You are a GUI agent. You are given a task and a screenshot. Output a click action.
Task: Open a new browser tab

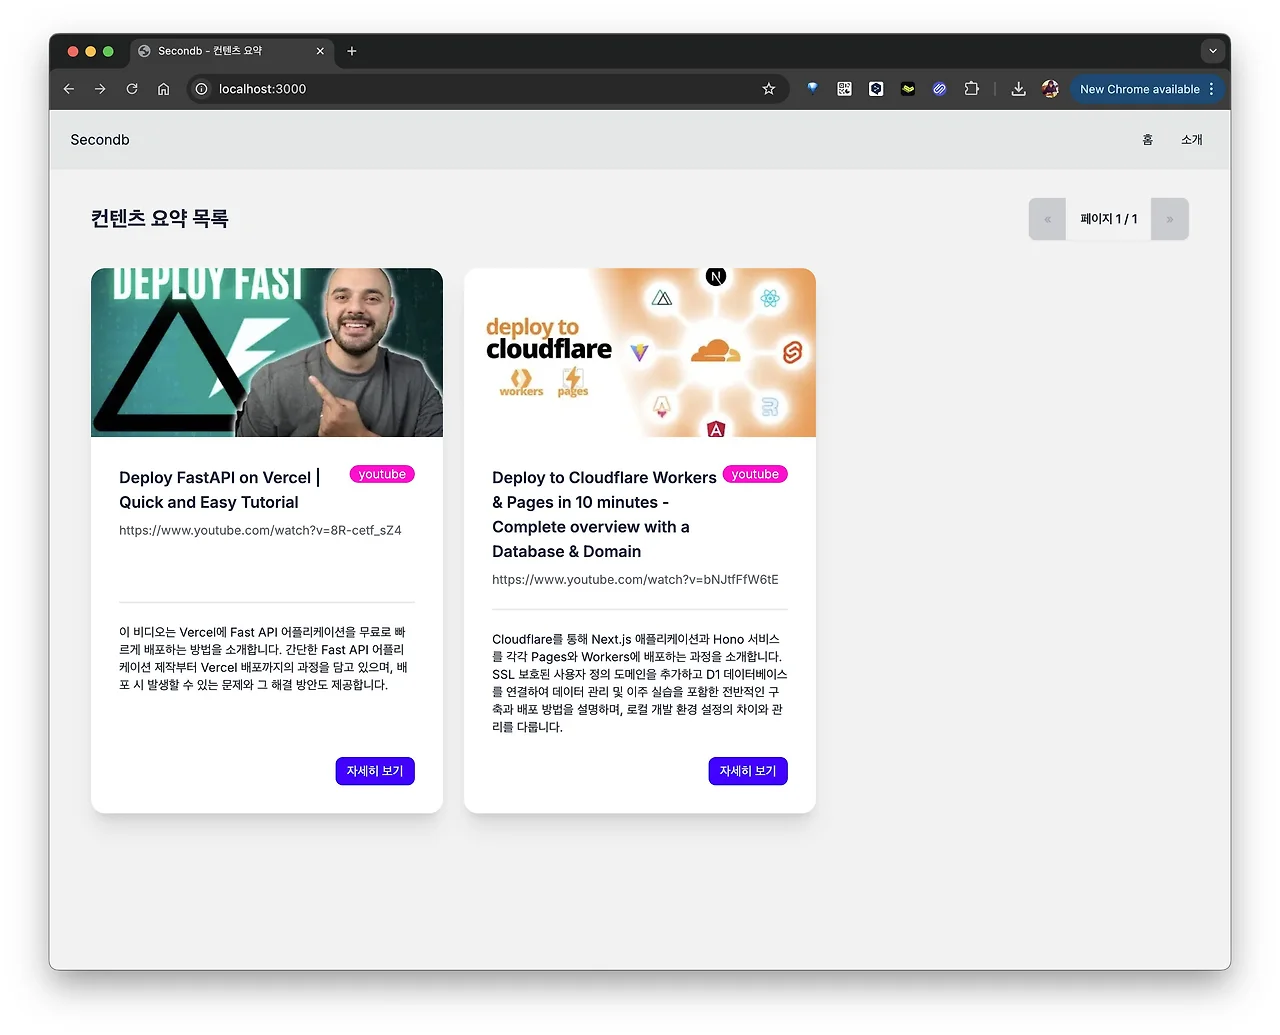(x=352, y=51)
